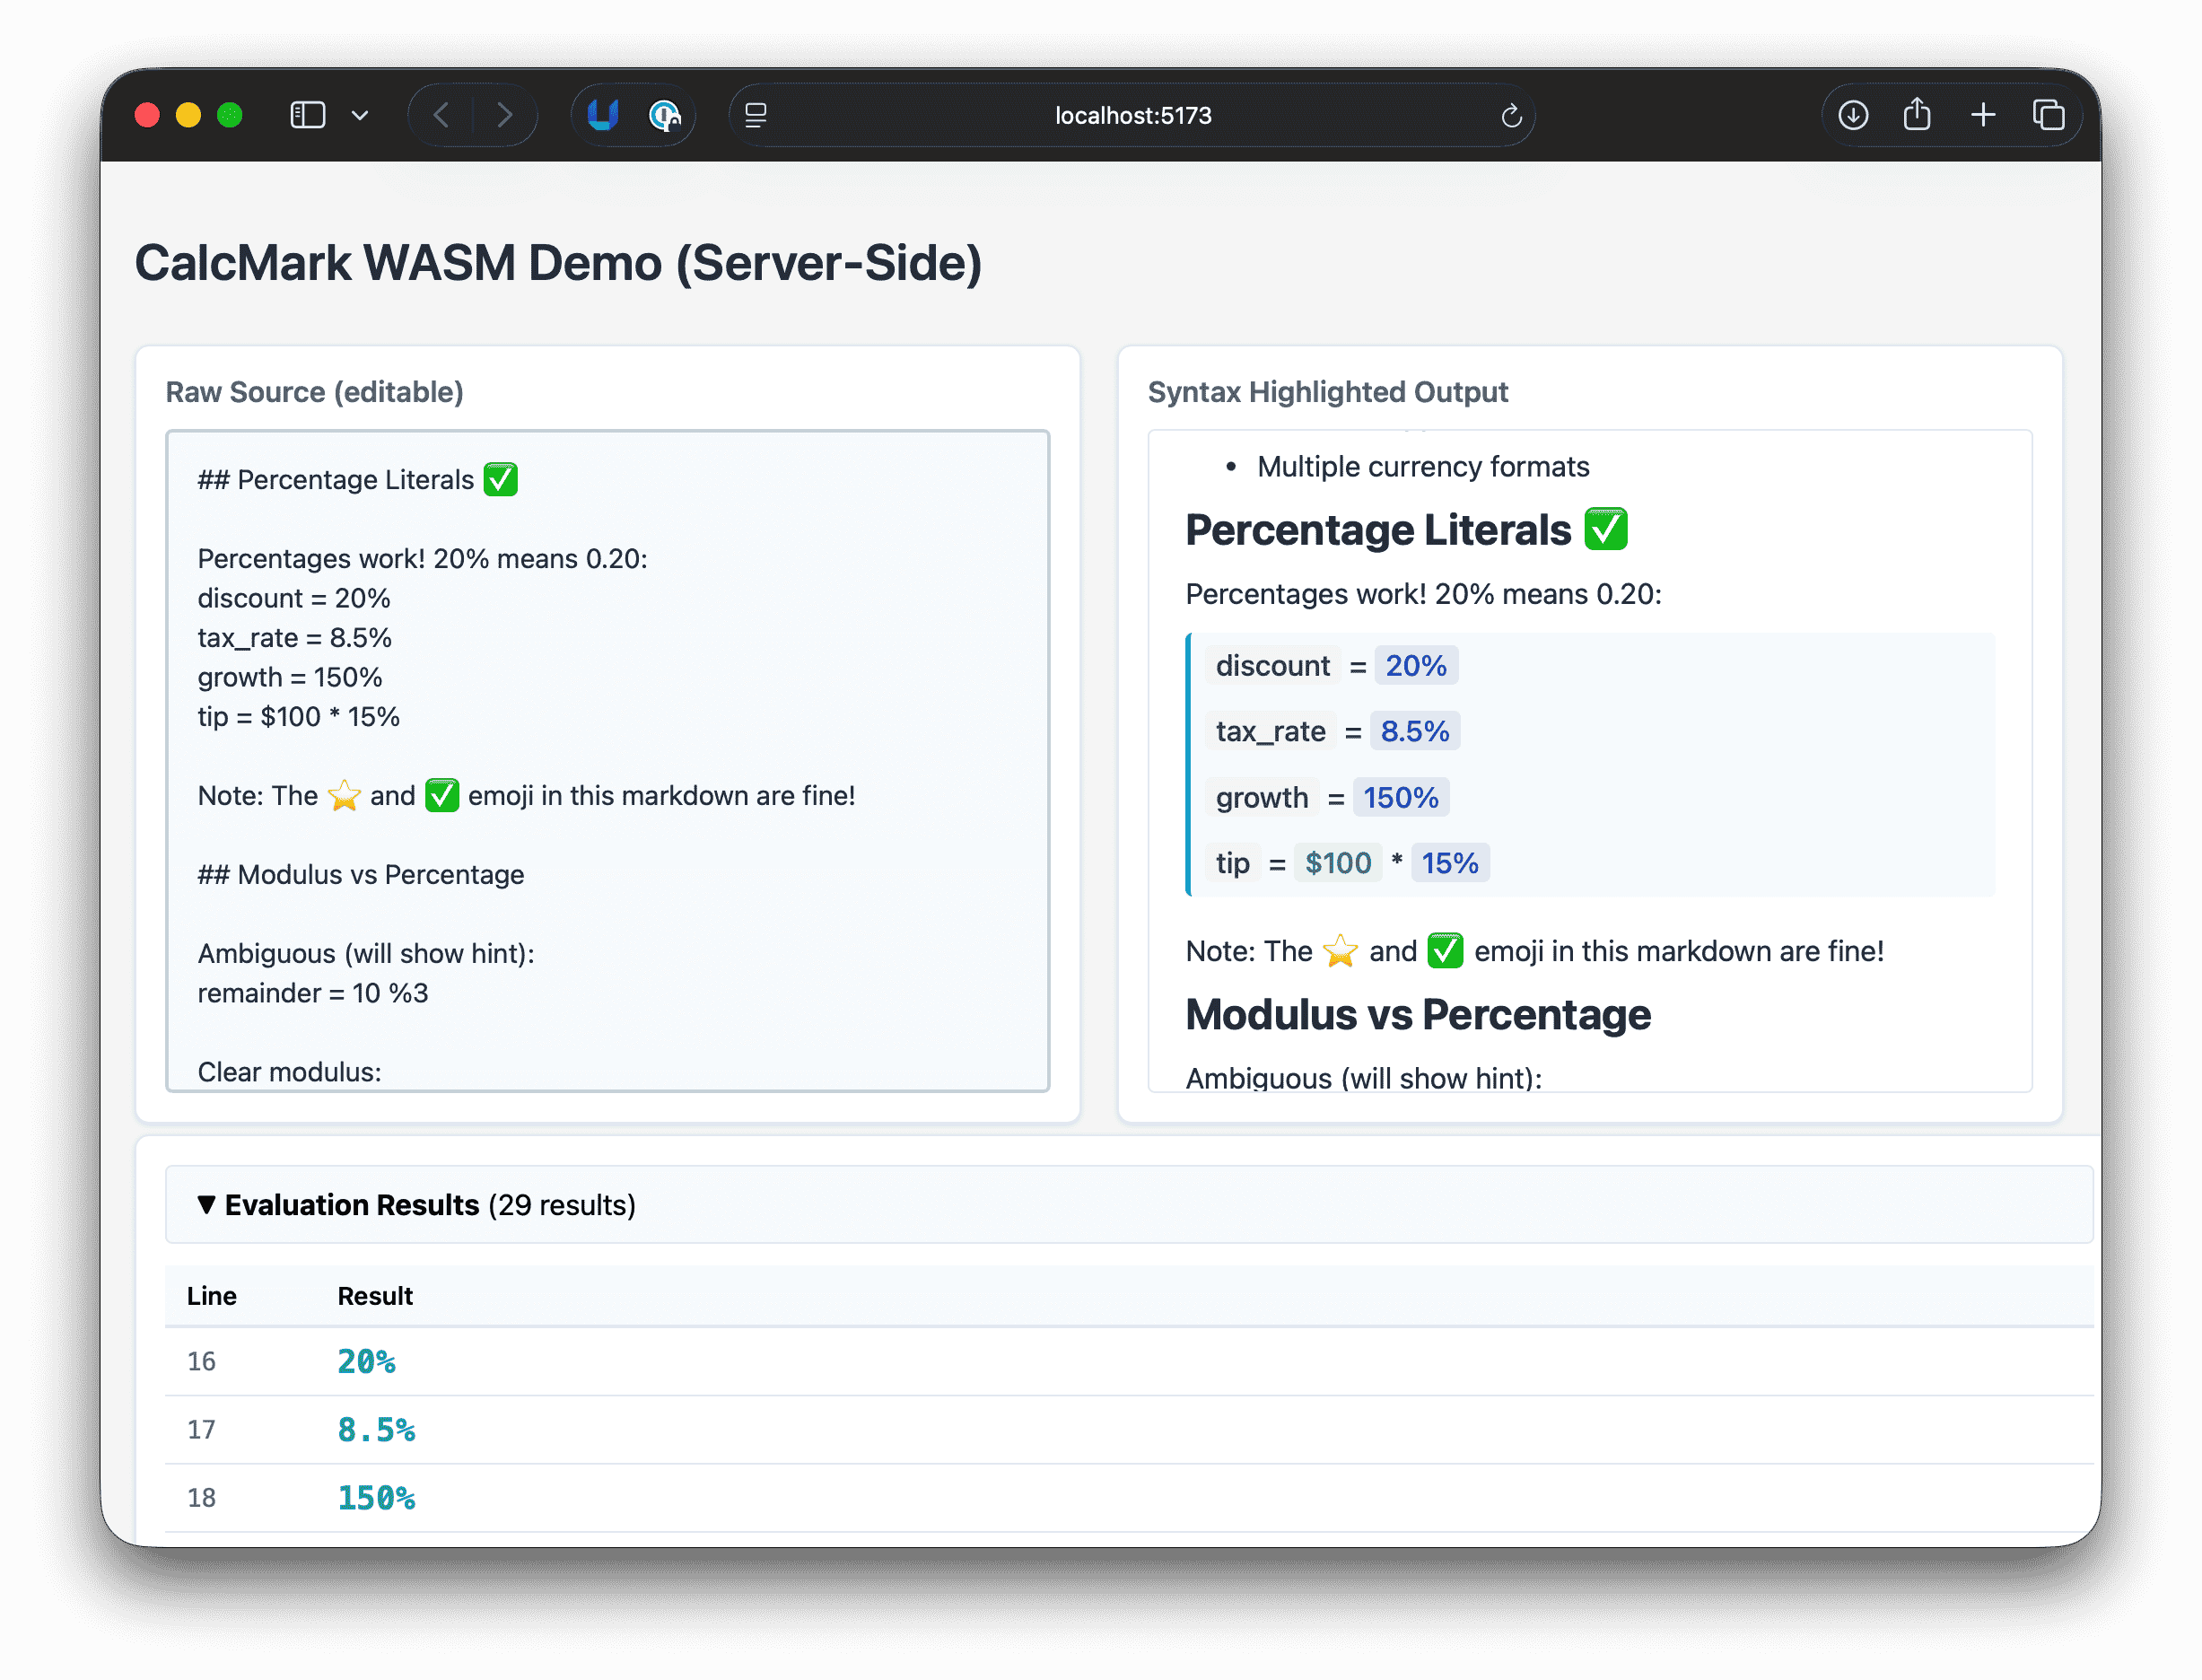Open the page reader menu icon

(756, 115)
